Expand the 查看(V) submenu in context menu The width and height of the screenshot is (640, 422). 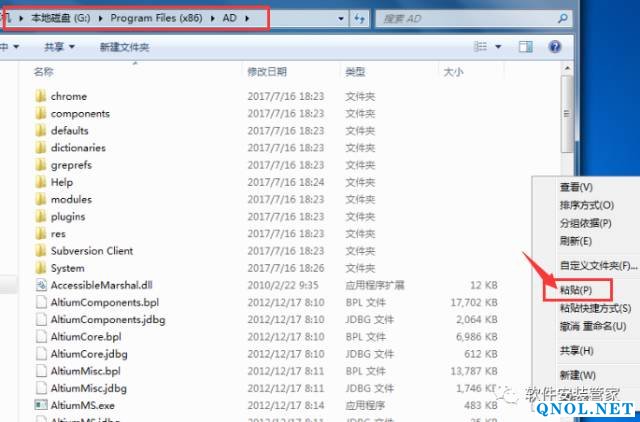[x=576, y=187]
